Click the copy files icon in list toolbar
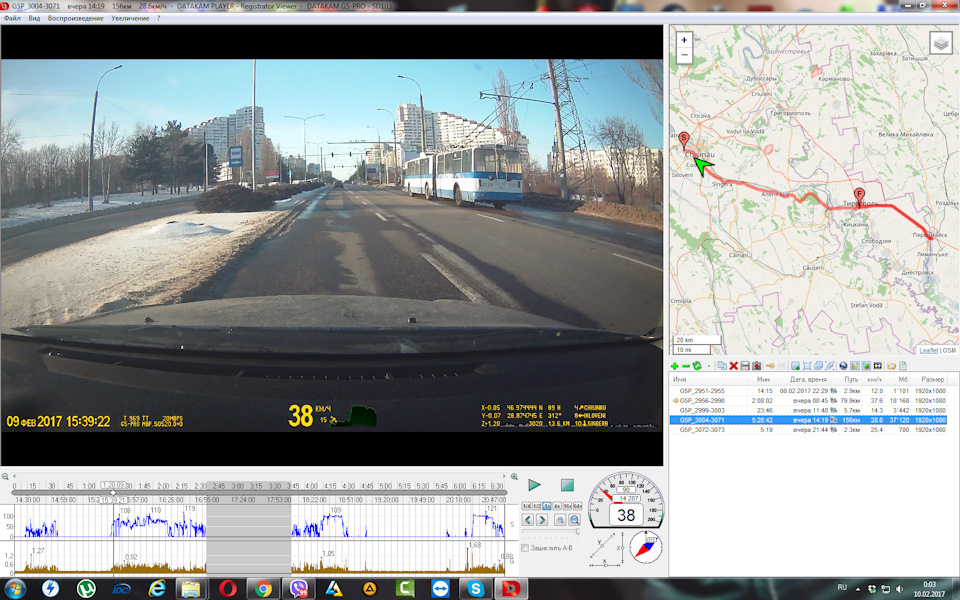 (x=722, y=366)
